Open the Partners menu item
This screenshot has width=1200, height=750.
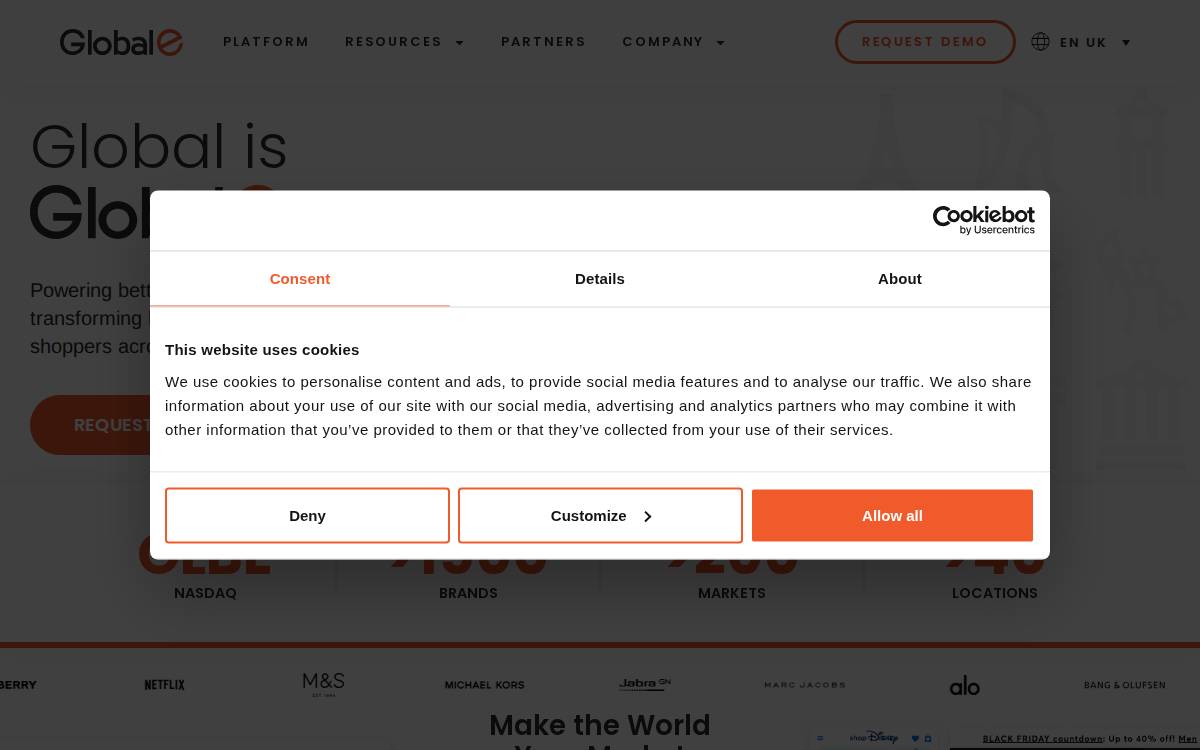[544, 42]
